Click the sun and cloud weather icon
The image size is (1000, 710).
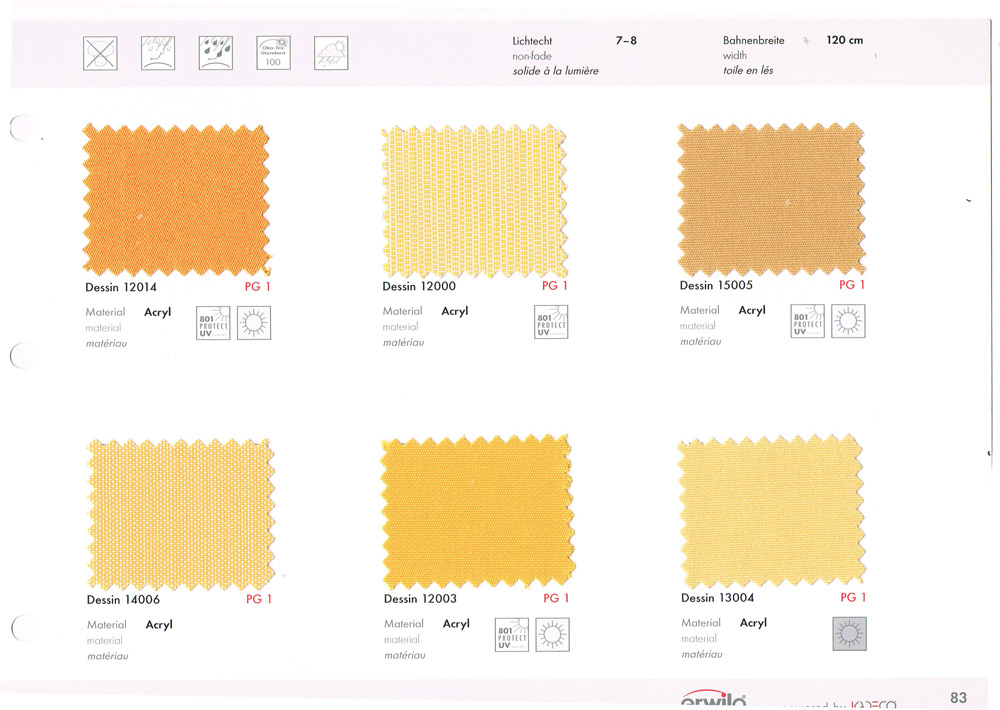tap(331, 53)
